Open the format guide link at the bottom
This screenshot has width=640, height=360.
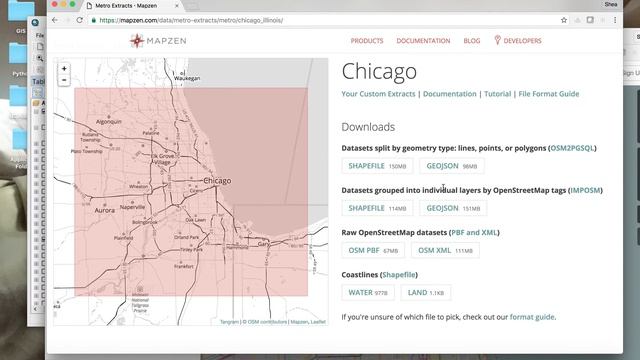tap(532, 317)
